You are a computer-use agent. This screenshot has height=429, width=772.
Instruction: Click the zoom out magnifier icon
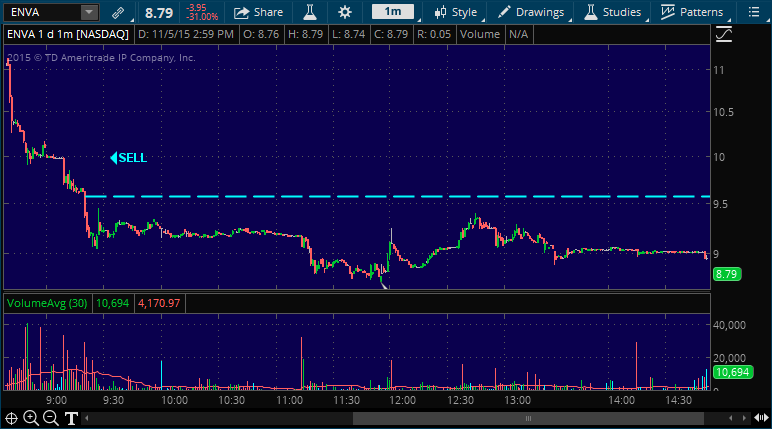[x=51, y=418]
